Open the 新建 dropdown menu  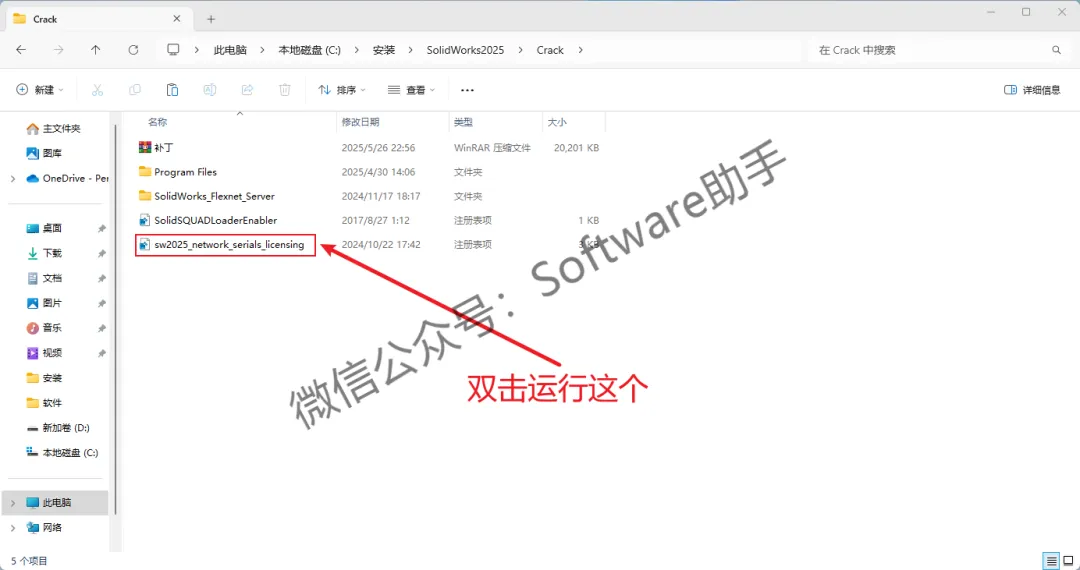pyautogui.click(x=40, y=90)
